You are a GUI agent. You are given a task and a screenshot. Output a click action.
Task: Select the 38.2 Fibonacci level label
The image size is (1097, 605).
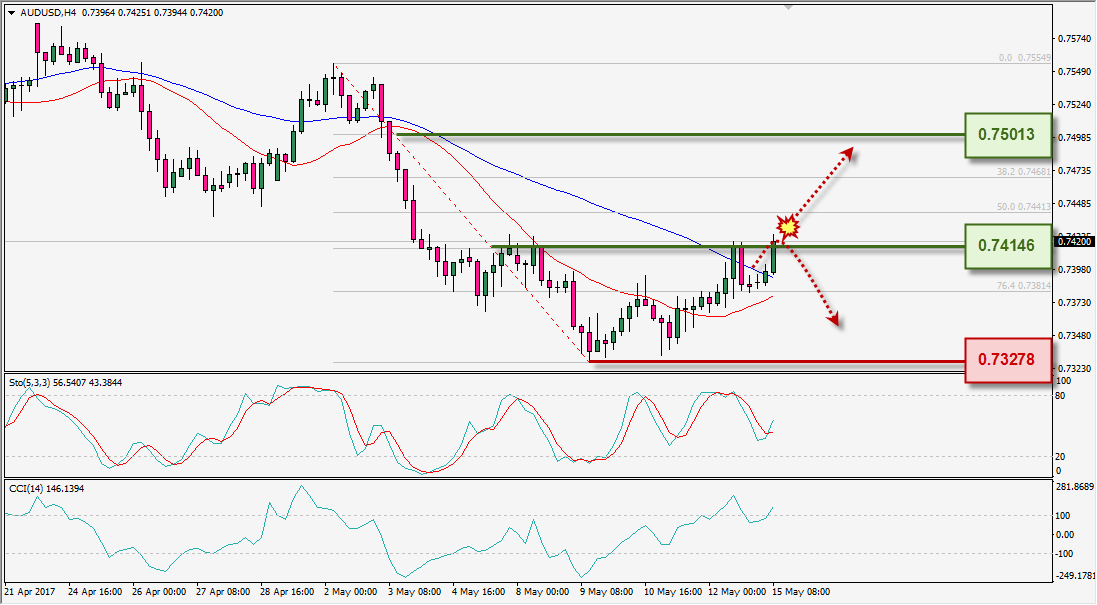click(x=1024, y=171)
